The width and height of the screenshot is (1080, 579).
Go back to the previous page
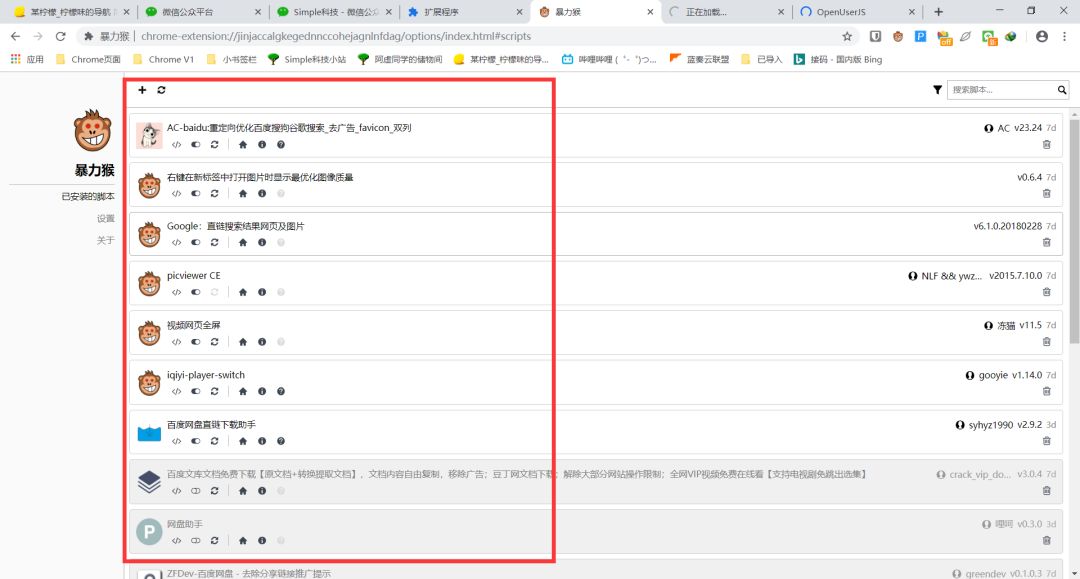(15, 36)
